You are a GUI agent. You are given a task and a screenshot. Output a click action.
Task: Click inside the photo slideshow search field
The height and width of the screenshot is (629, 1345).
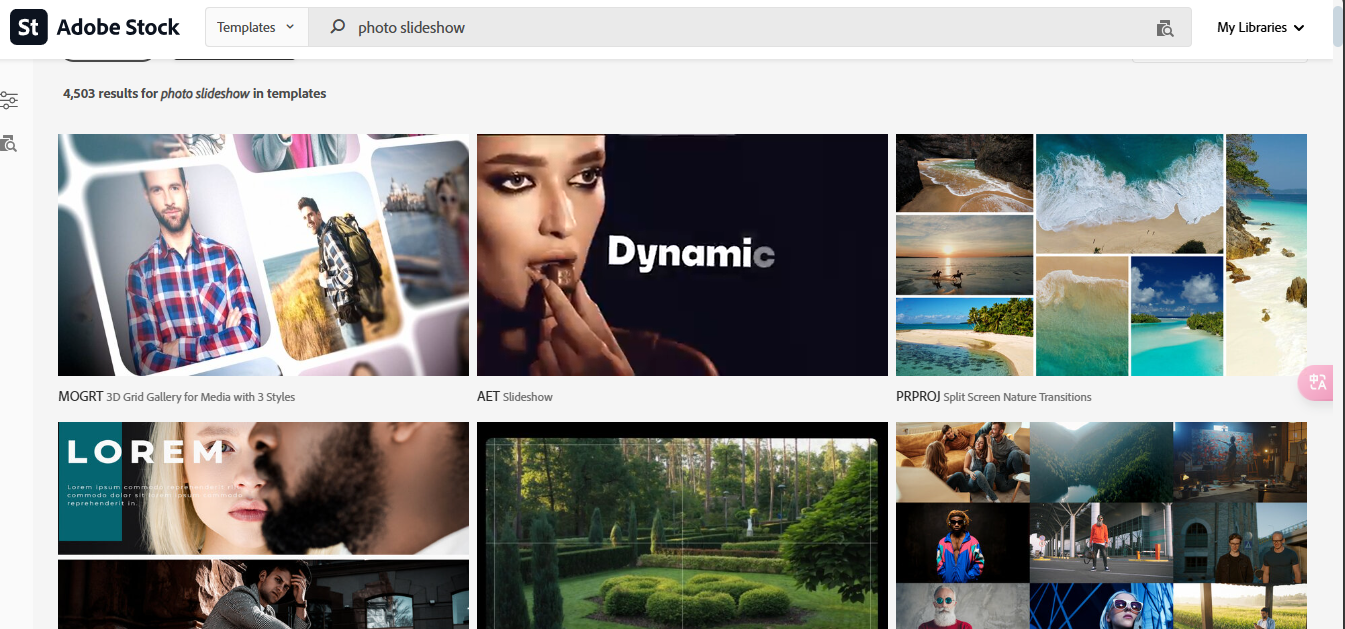point(600,27)
